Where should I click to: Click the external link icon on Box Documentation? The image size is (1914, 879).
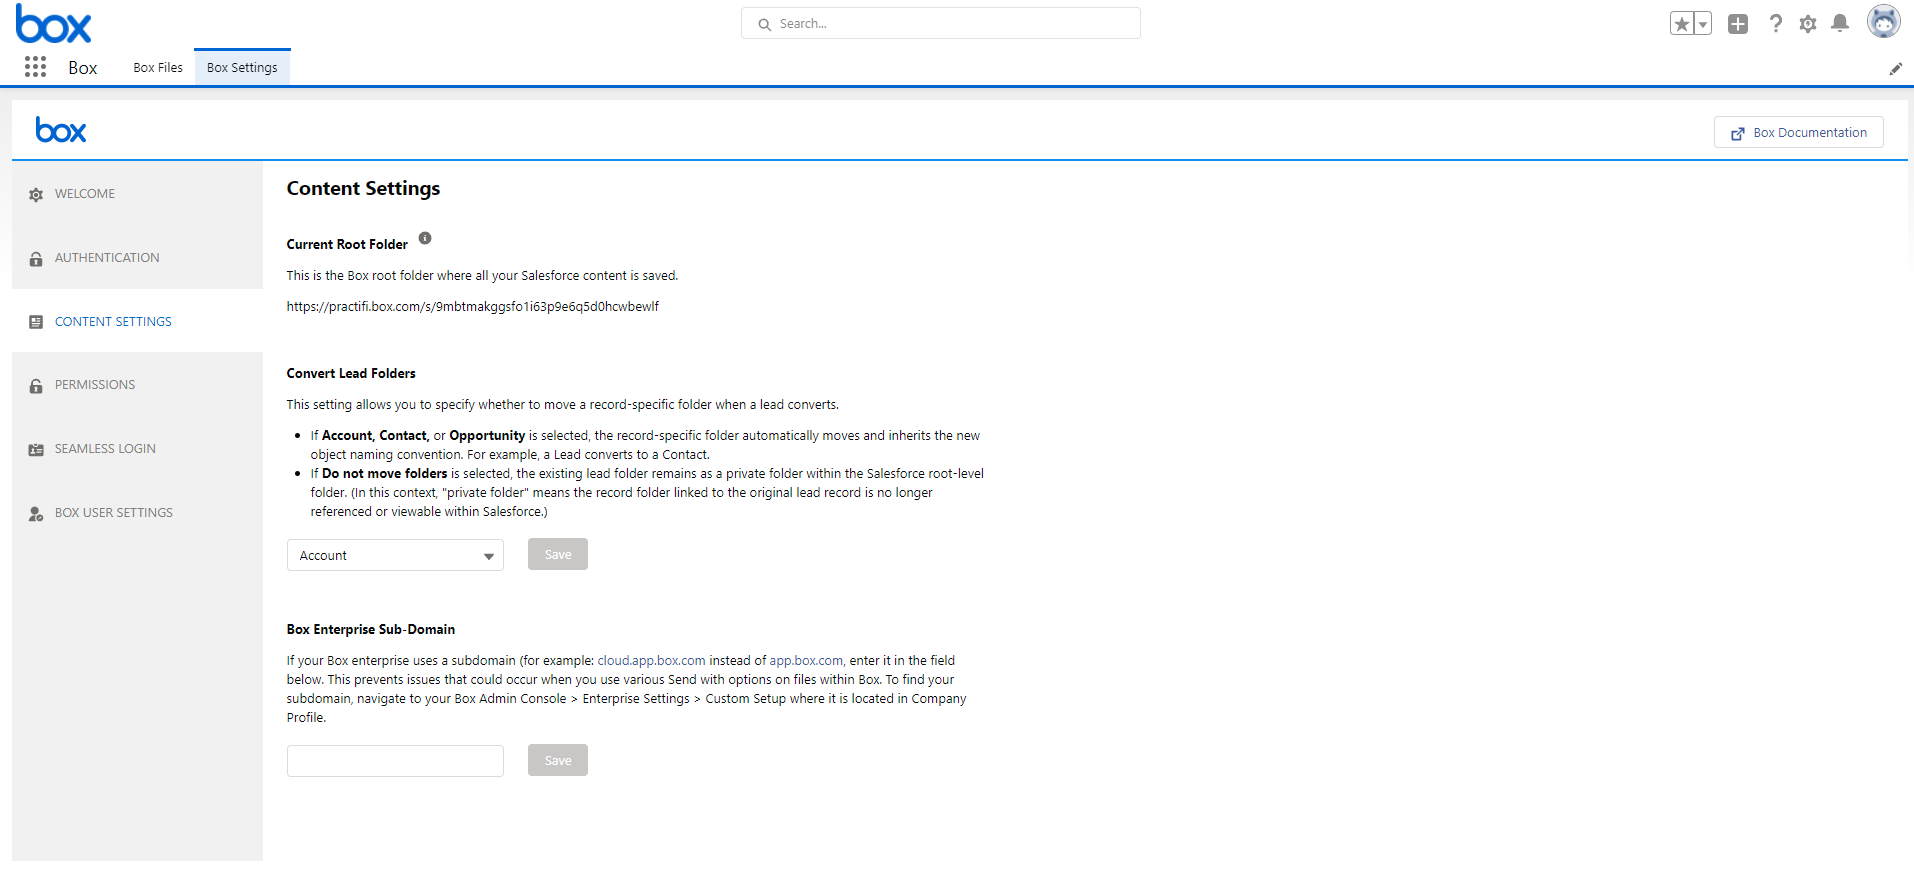[1738, 133]
